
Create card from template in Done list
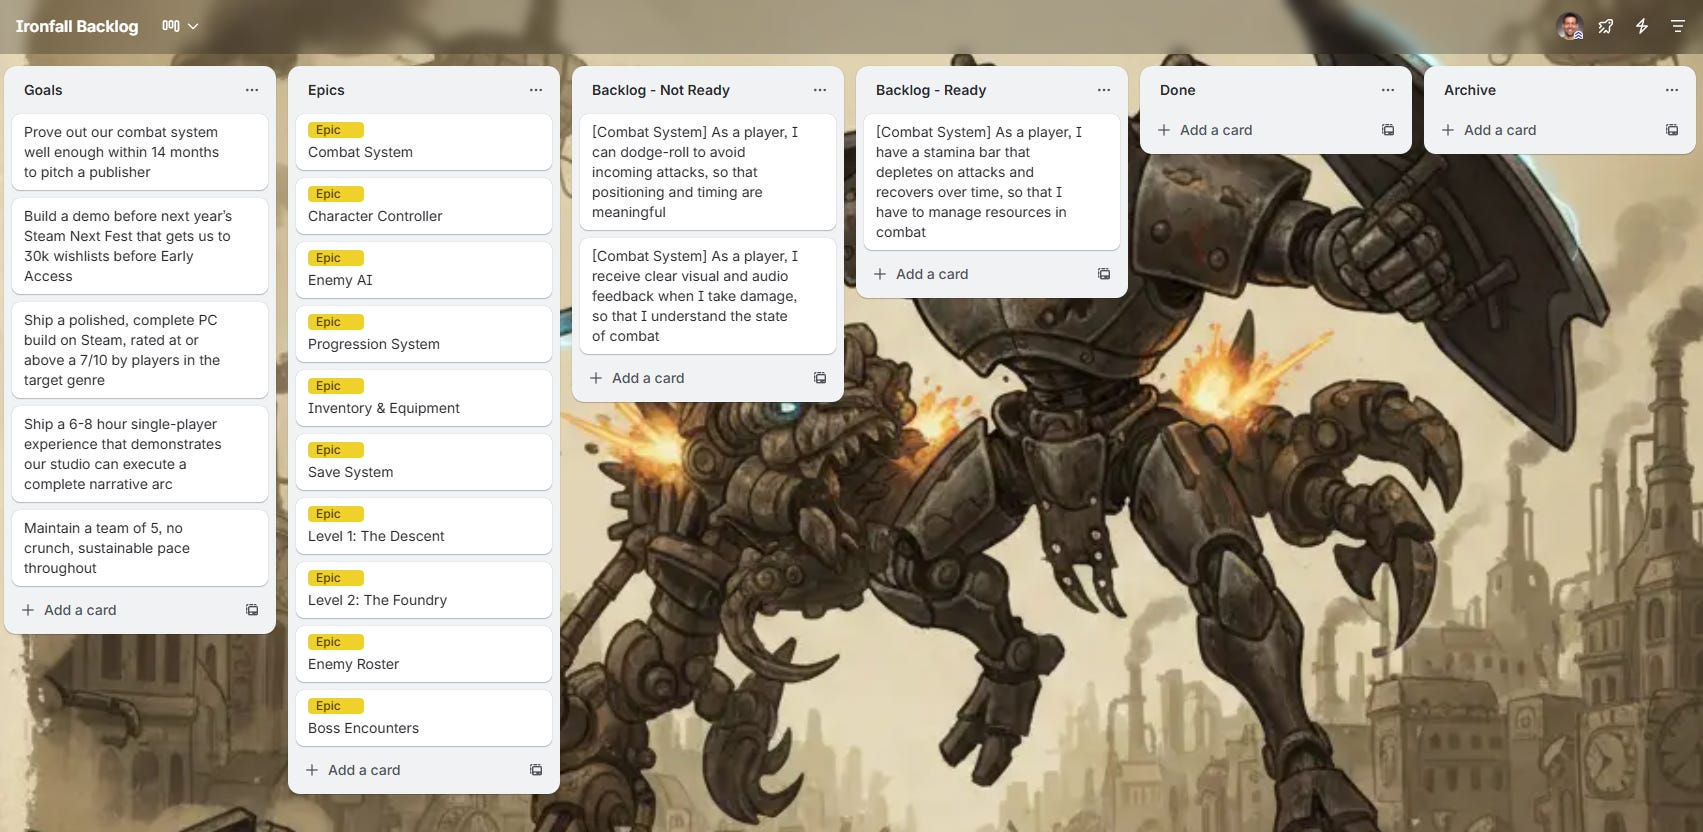click(1388, 130)
